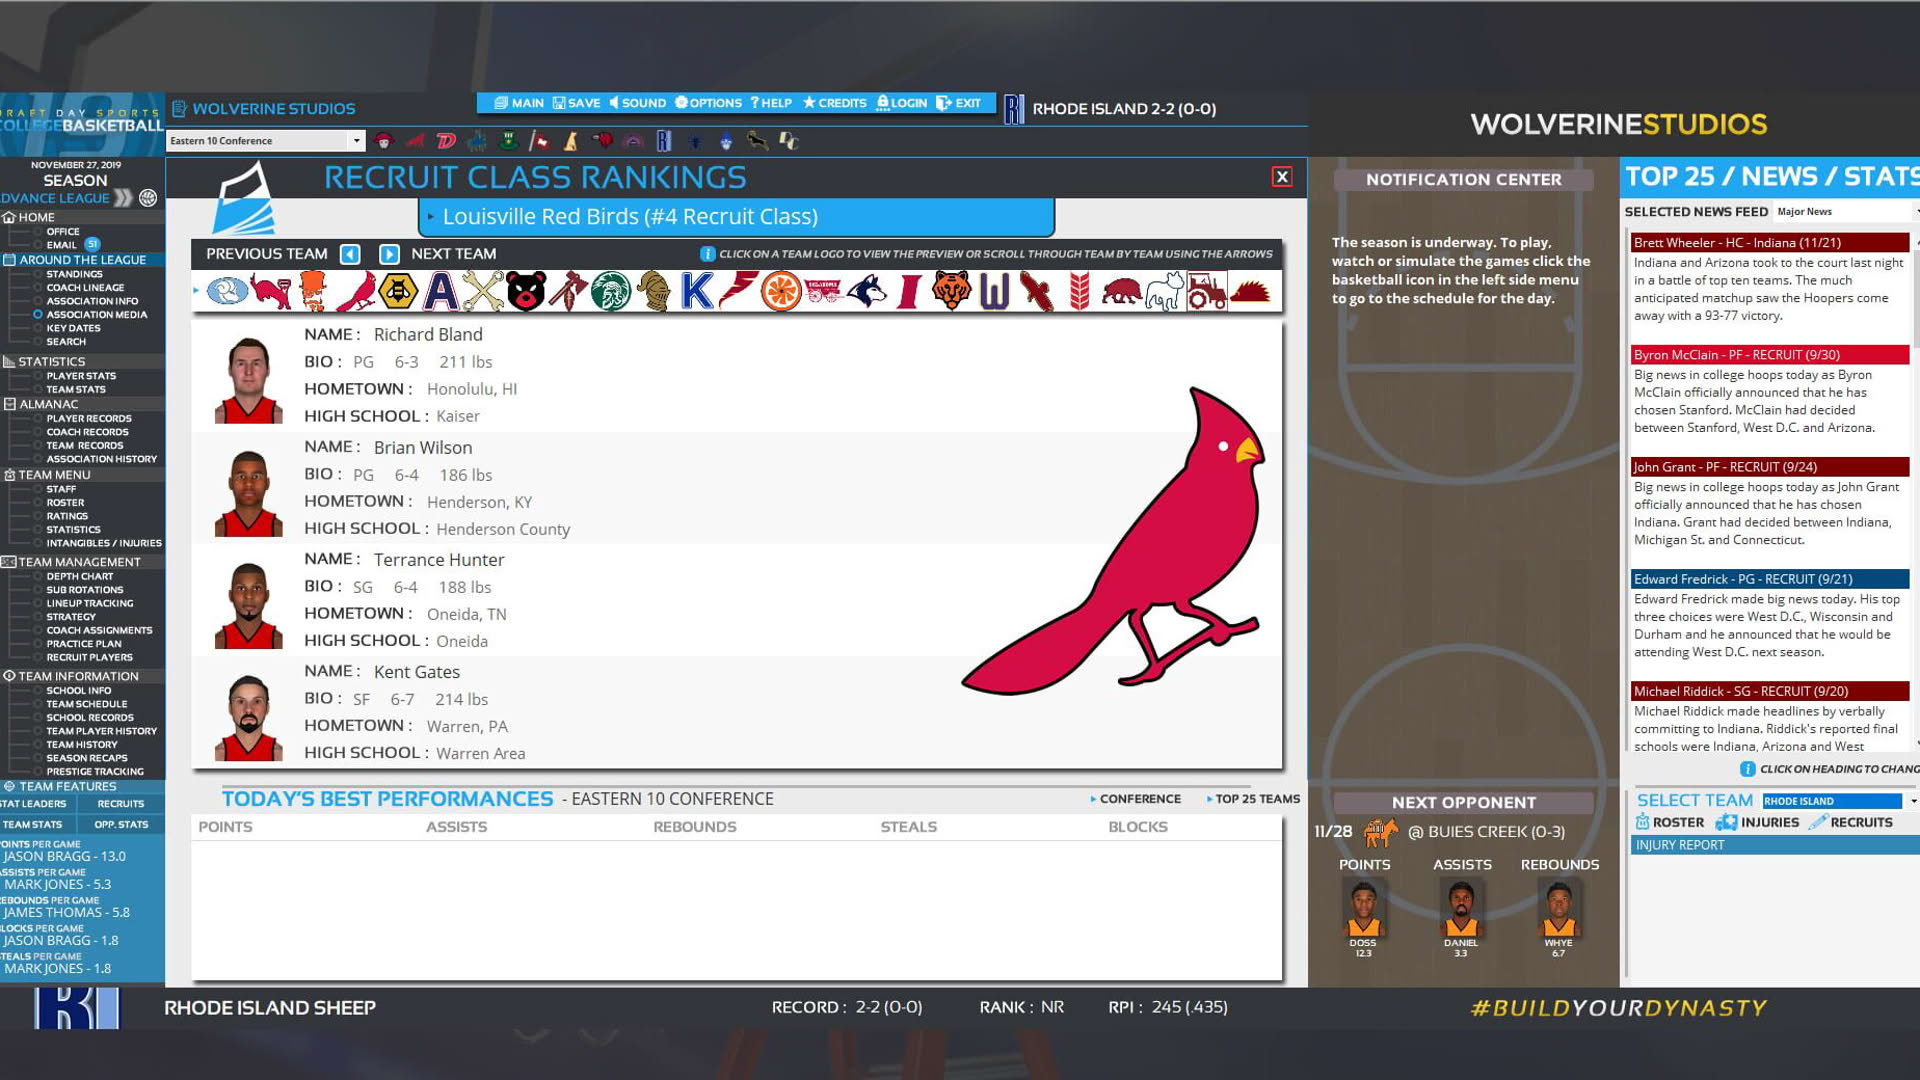This screenshot has width=1920, height=1080.
Task: Select the blue letter K team logo
Action: coord(696,291)
